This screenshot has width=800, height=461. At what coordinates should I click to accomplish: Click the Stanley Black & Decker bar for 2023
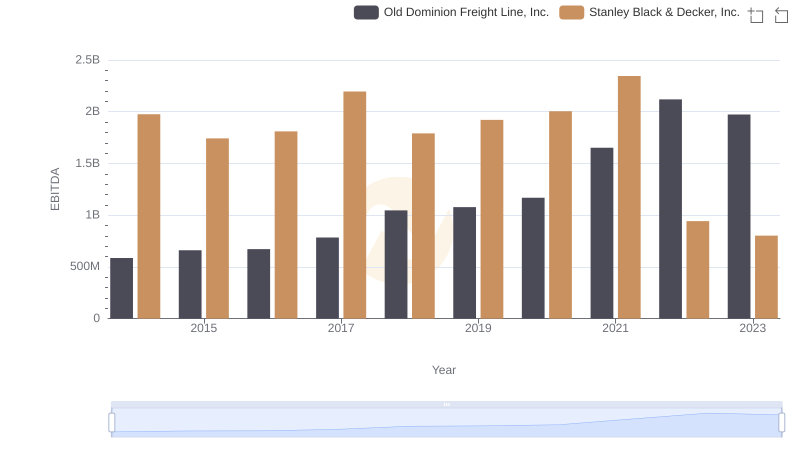point(766,277)
